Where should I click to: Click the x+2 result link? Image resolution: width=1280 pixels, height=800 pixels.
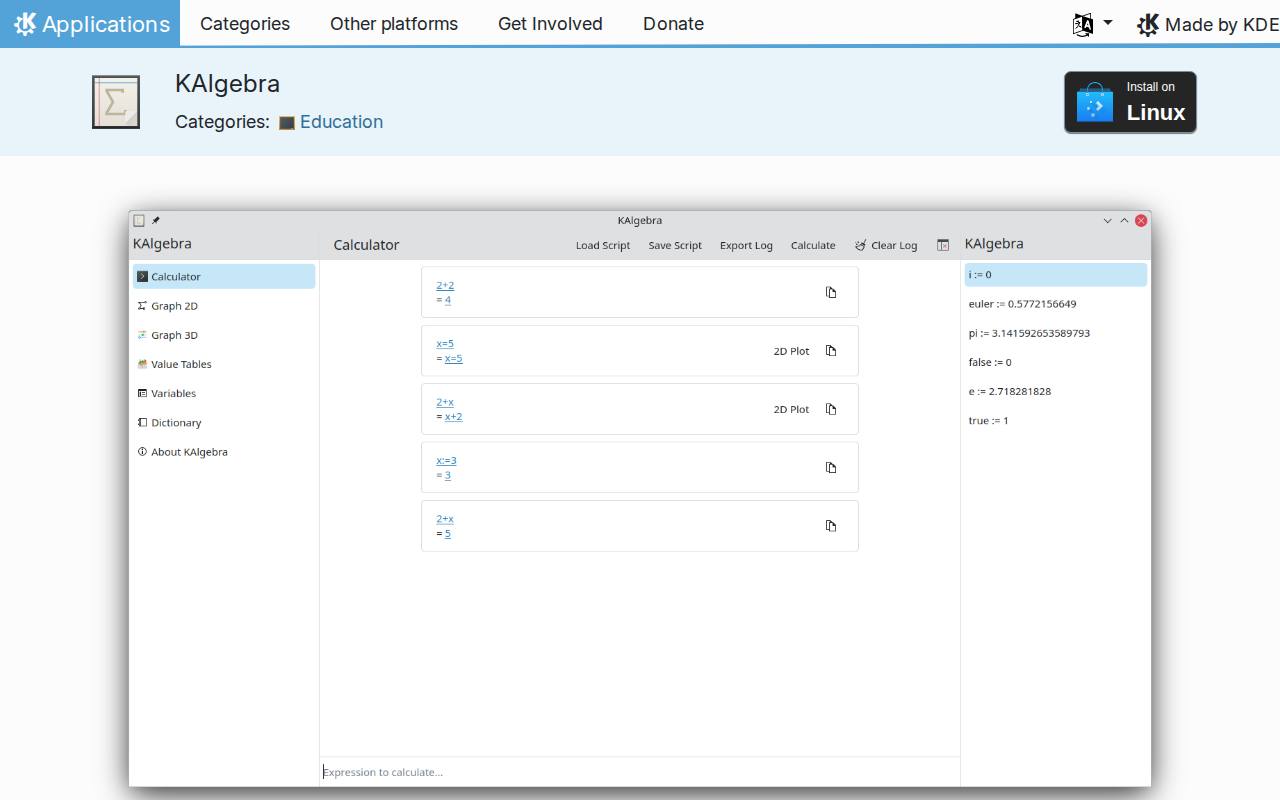click(454, 417)
